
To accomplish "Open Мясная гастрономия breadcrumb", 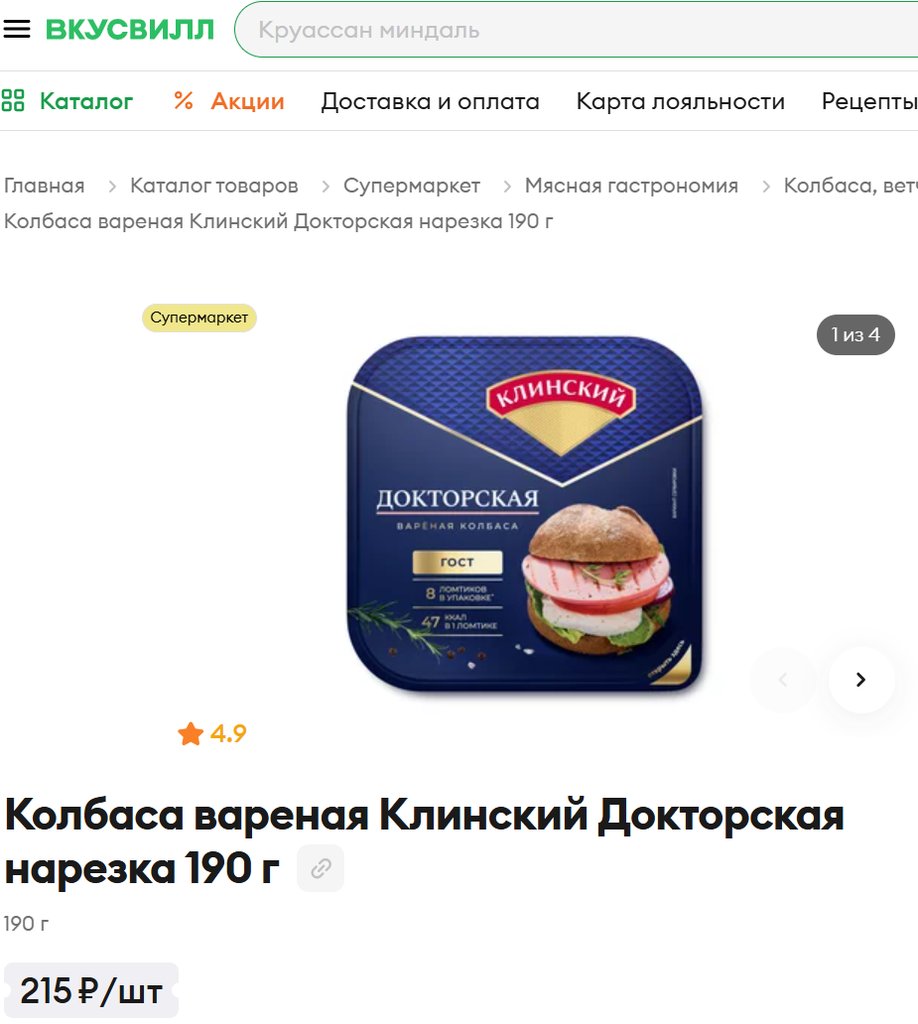I will 631,185.
